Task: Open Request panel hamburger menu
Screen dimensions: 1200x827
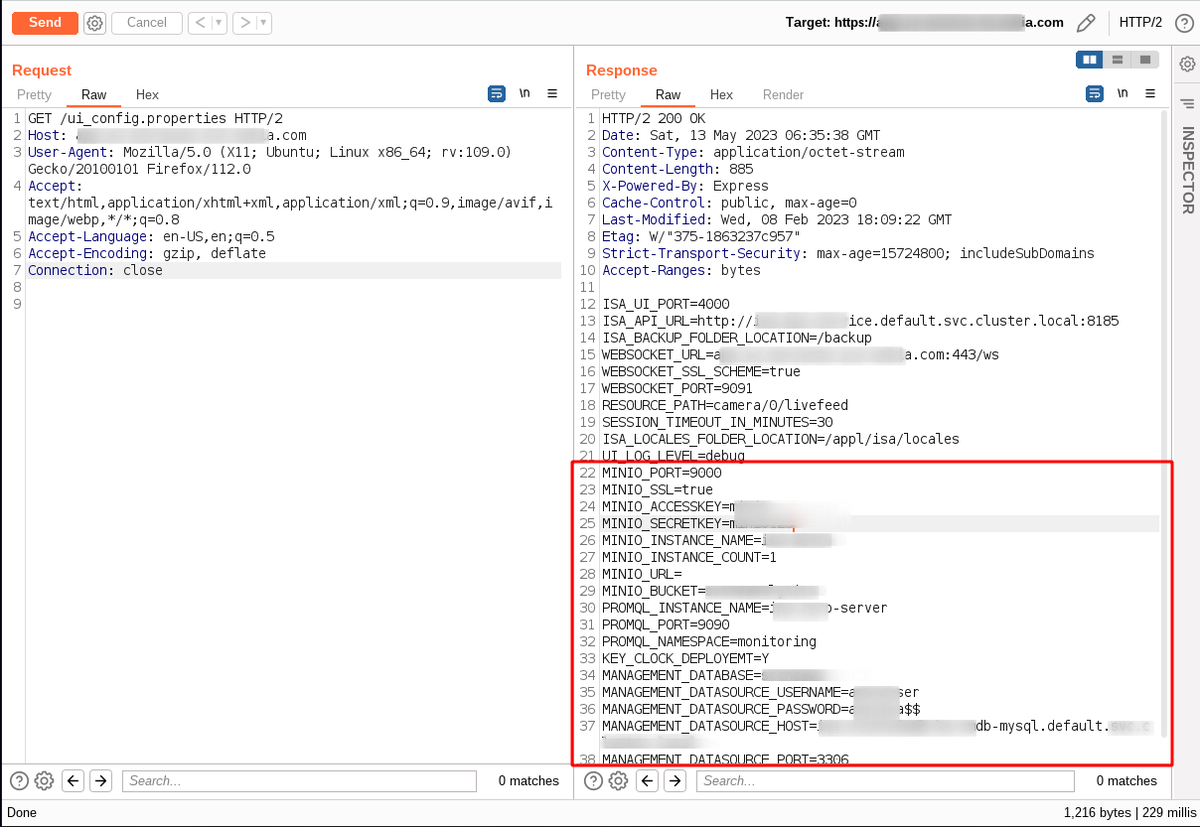Action: point(552,94)
